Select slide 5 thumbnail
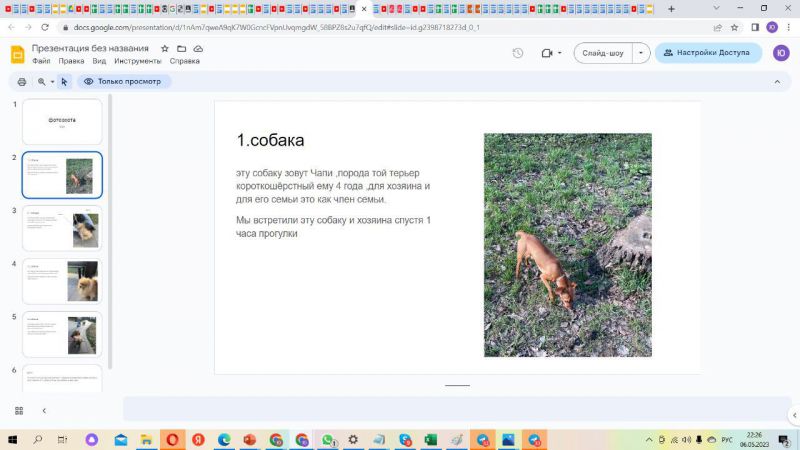Image resolution: width=800 pixels, height=450 pixels. (62, 334)
